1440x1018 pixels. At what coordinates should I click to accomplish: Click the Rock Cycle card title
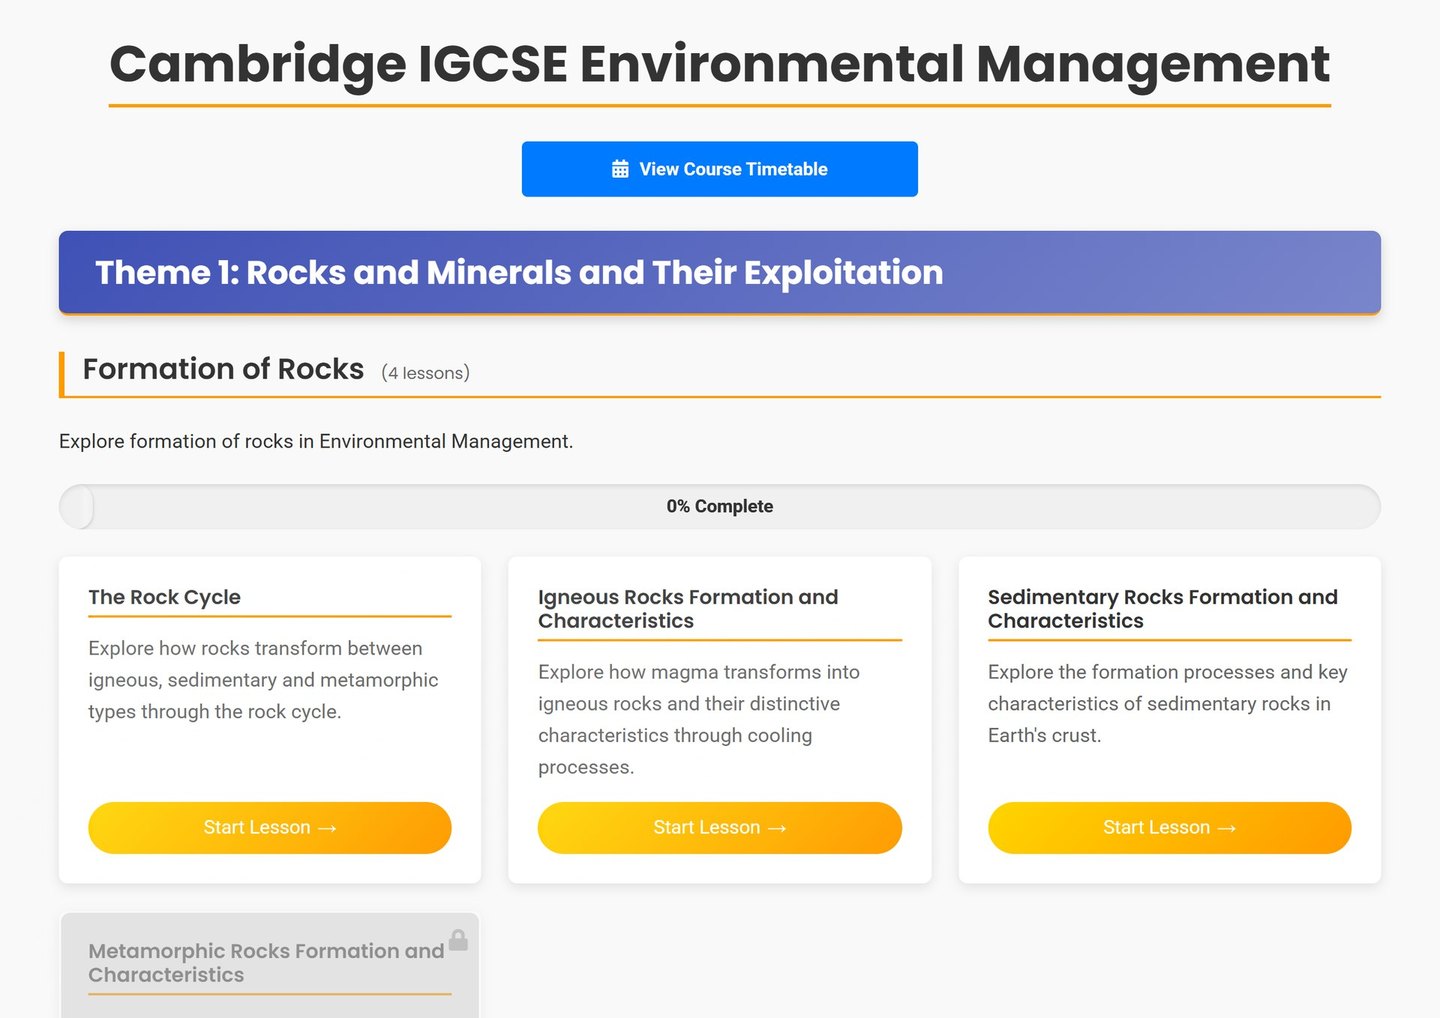click(165, 597)
